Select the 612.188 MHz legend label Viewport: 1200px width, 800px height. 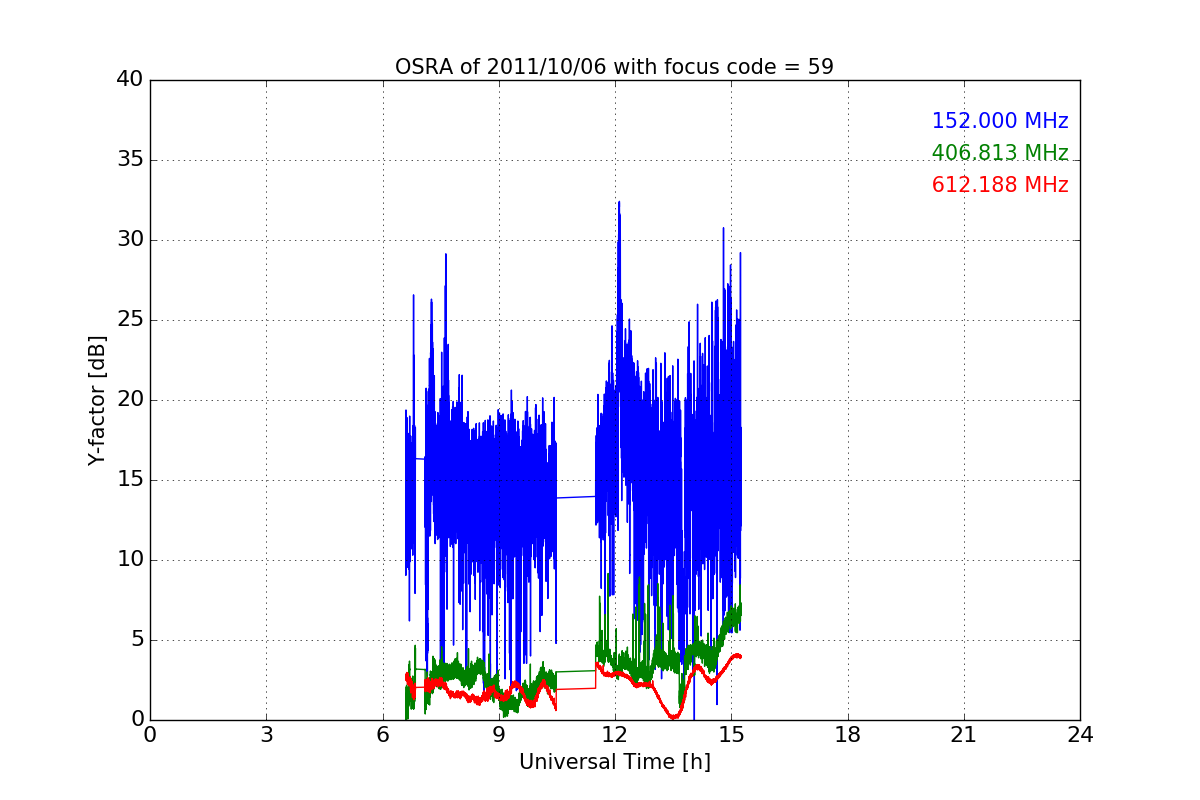[x=1000, y=185]
